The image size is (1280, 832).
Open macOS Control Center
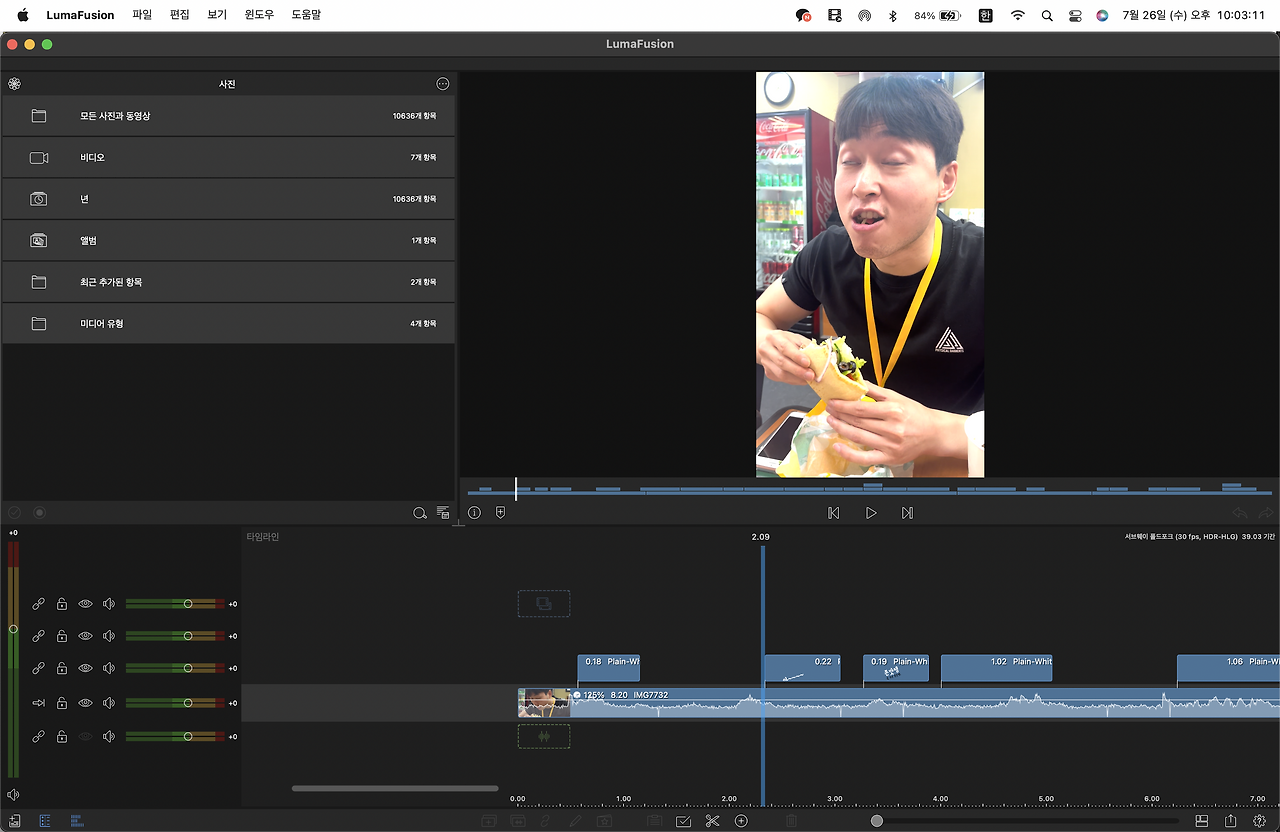click(1075, 15)
